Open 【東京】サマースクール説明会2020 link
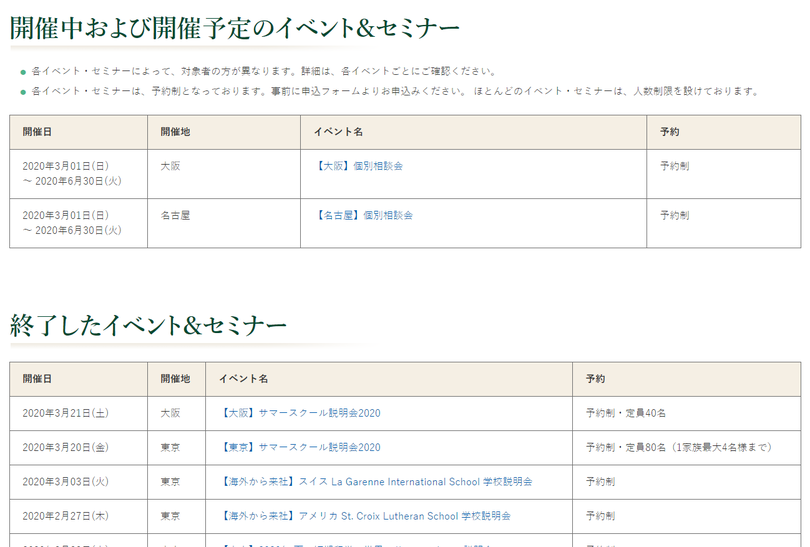The image size is (810, 547). [x=299, y=447]
